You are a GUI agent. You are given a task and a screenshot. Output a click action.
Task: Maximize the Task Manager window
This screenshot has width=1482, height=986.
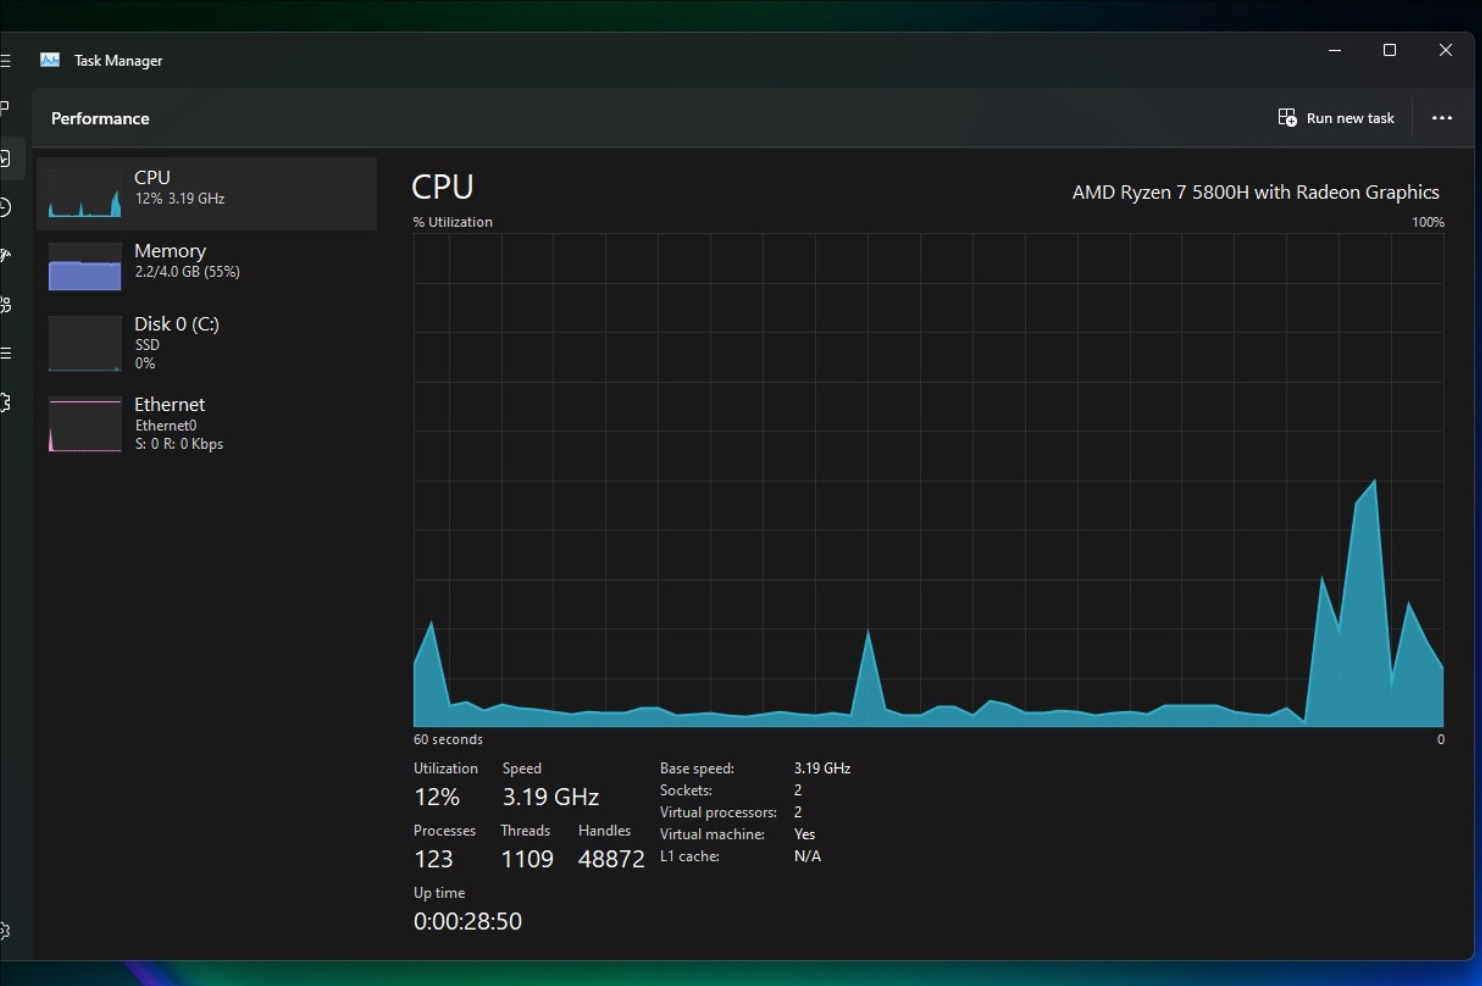(x=1389, y=50)
